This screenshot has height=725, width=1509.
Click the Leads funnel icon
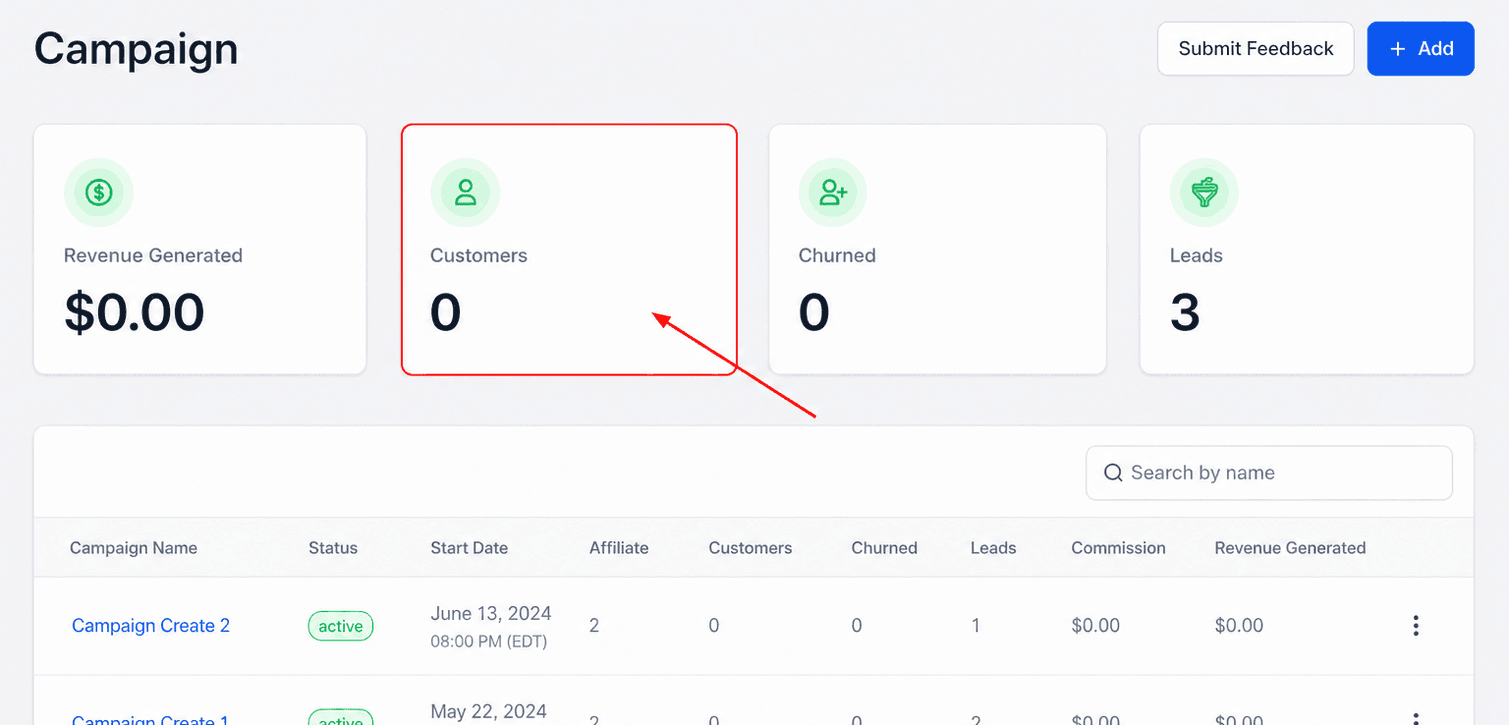pyautogui.click(x=1205, y=192)
